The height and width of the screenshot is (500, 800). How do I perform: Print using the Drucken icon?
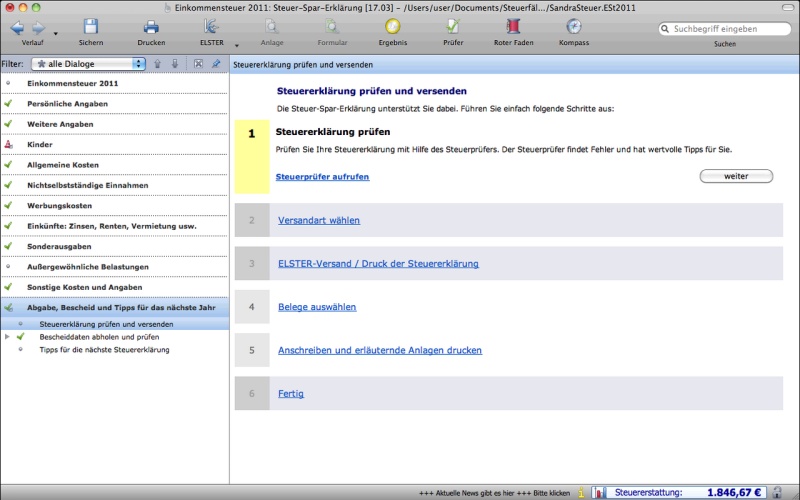(151, 27)
